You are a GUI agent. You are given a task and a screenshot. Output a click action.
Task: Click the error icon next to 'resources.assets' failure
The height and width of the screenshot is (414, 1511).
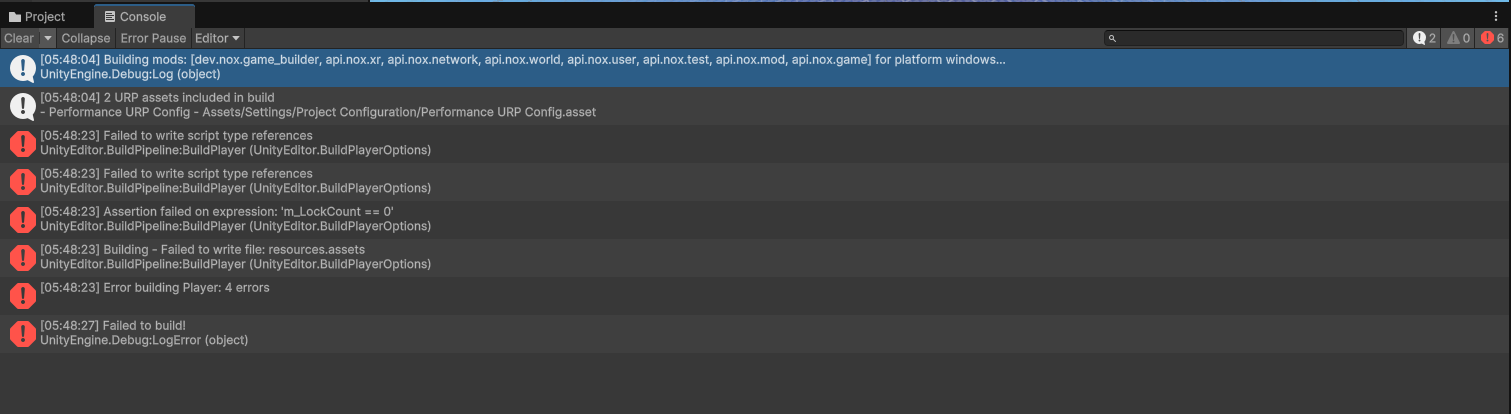tap(22, 258)
